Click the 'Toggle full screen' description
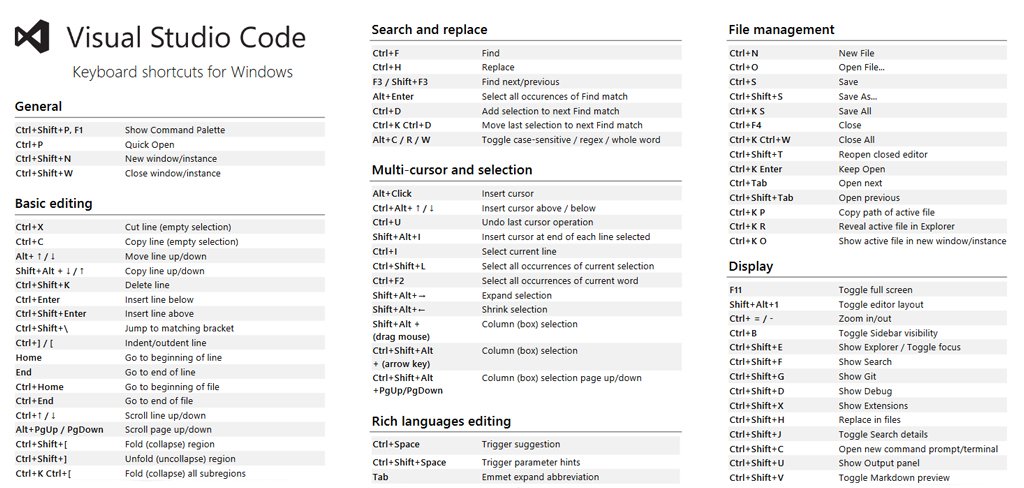Viewport: 1024px width, 488px height. (x=875, y=290)
